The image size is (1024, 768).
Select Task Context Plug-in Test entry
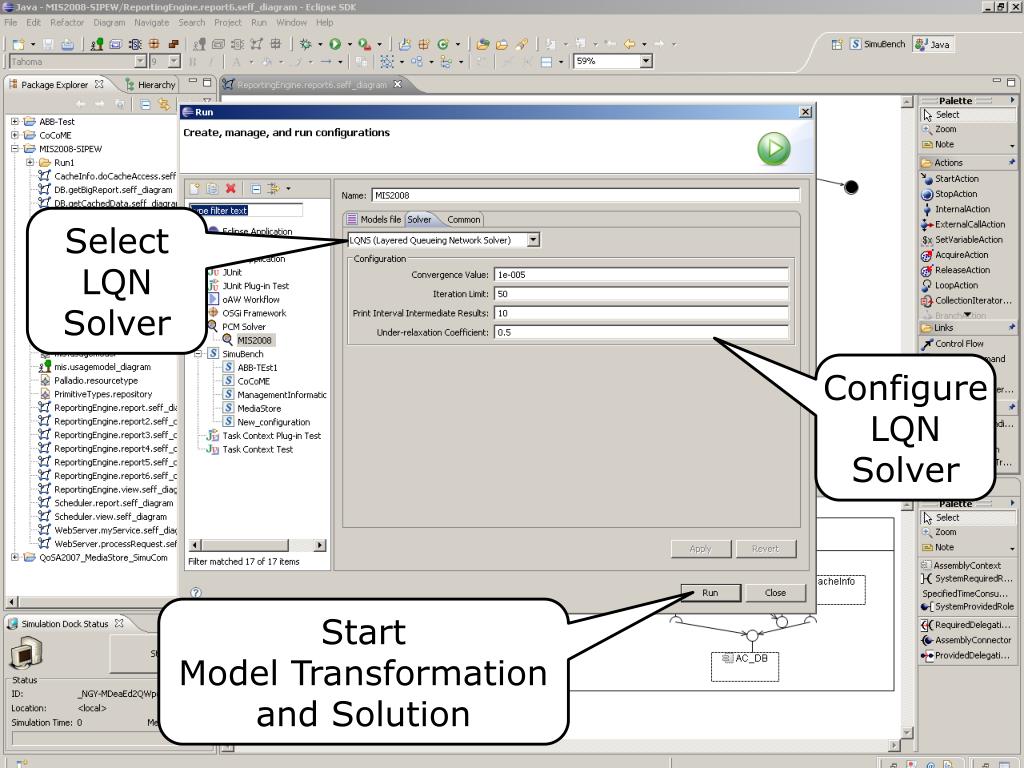pos(272,436)
